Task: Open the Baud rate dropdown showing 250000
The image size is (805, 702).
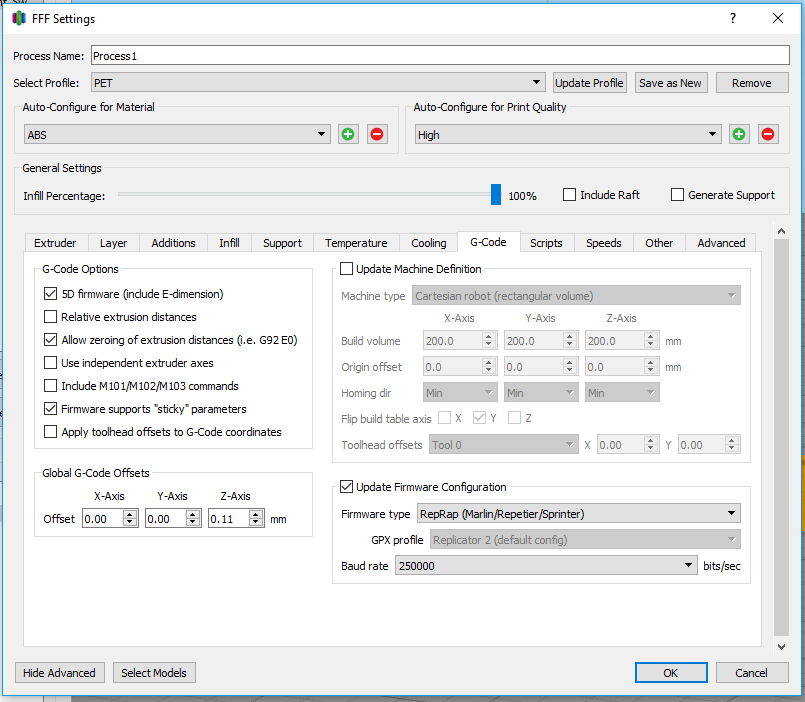Action: click(546, 565)
